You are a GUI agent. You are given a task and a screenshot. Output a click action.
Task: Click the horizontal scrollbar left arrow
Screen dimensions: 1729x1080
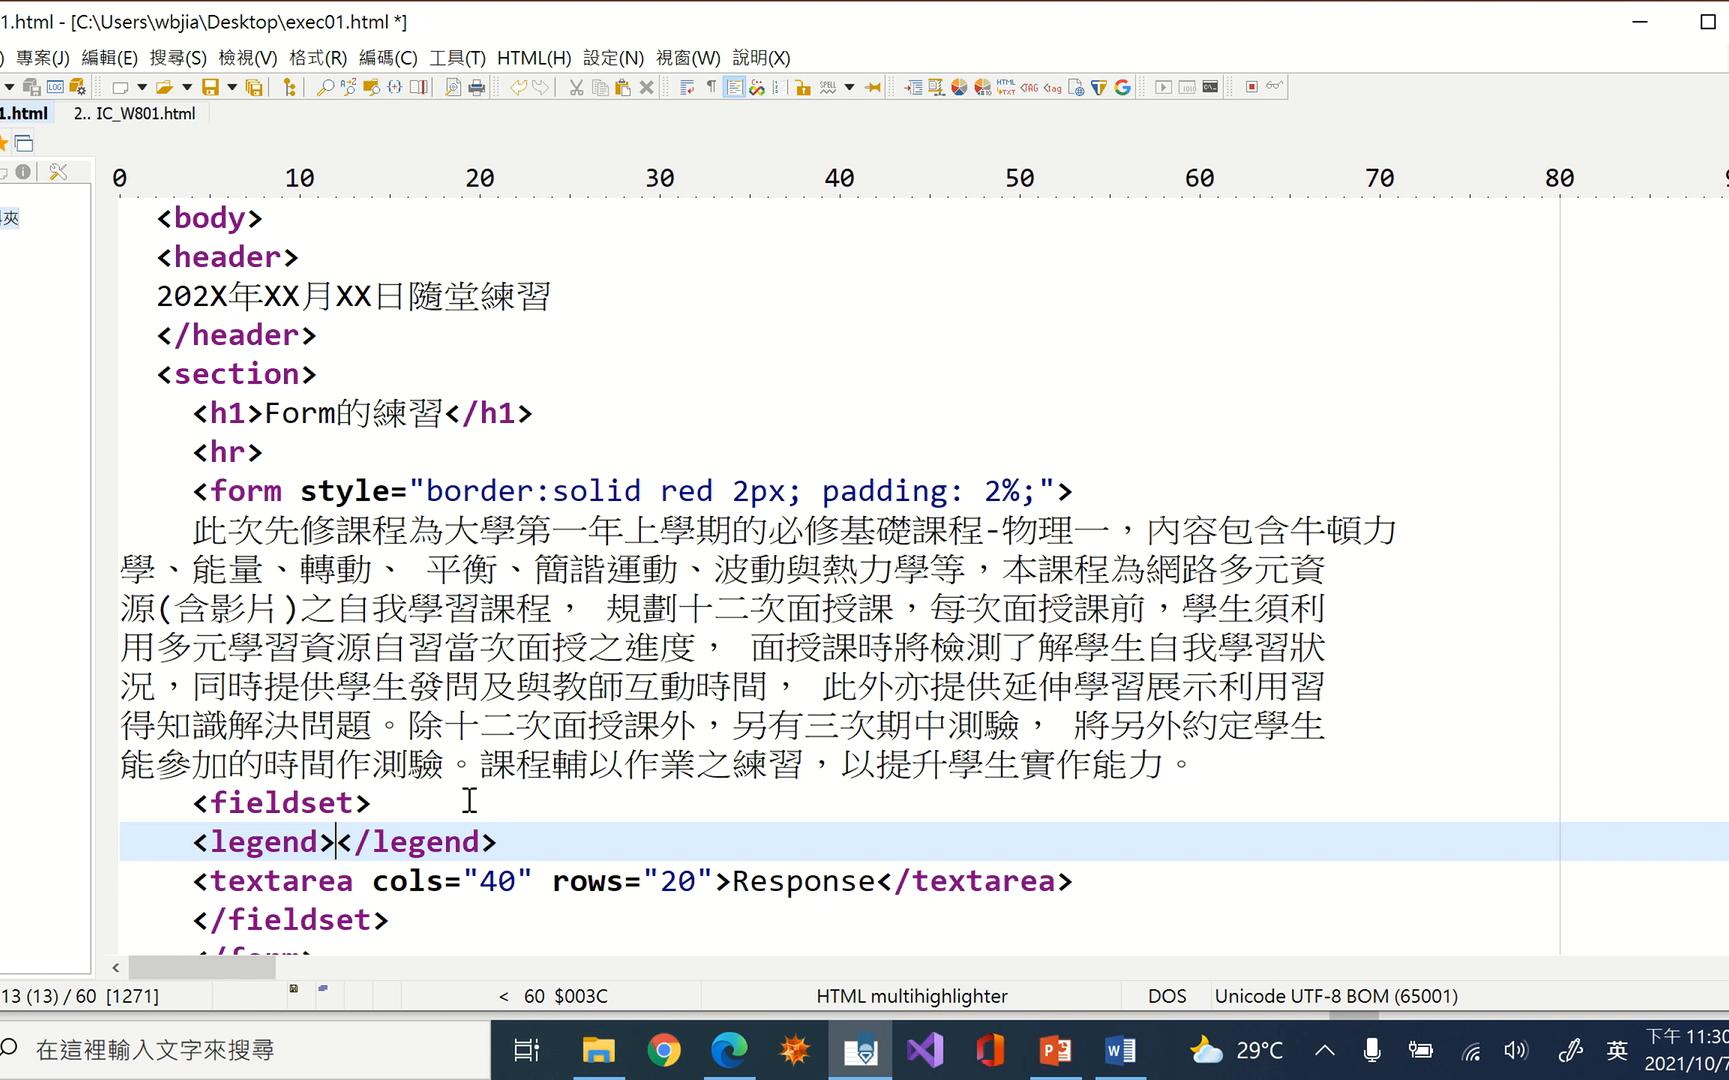pyautogui.click(x=116, y=967)
